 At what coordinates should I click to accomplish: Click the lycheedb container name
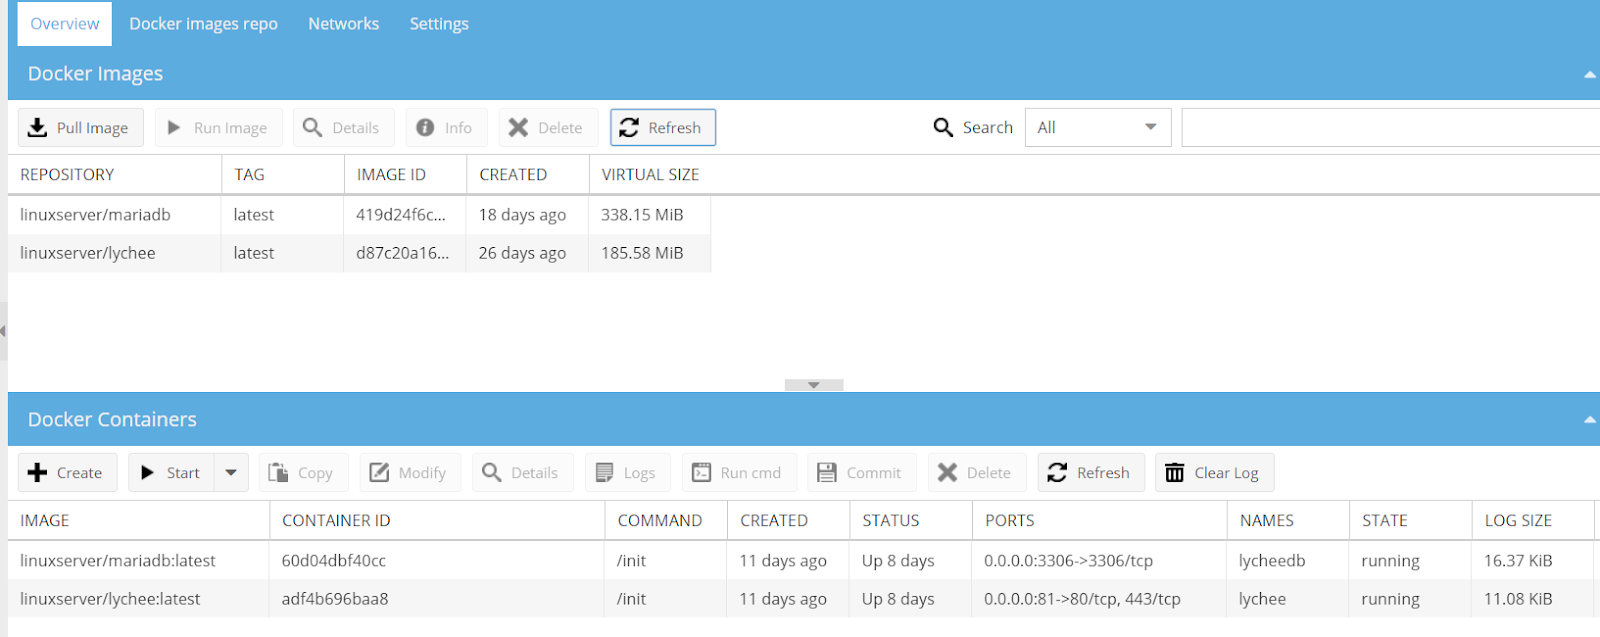click(1272, 561)
